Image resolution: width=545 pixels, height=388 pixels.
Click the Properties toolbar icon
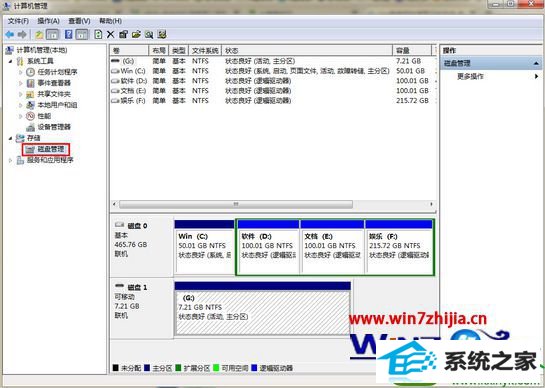click(x=123, y=34)
